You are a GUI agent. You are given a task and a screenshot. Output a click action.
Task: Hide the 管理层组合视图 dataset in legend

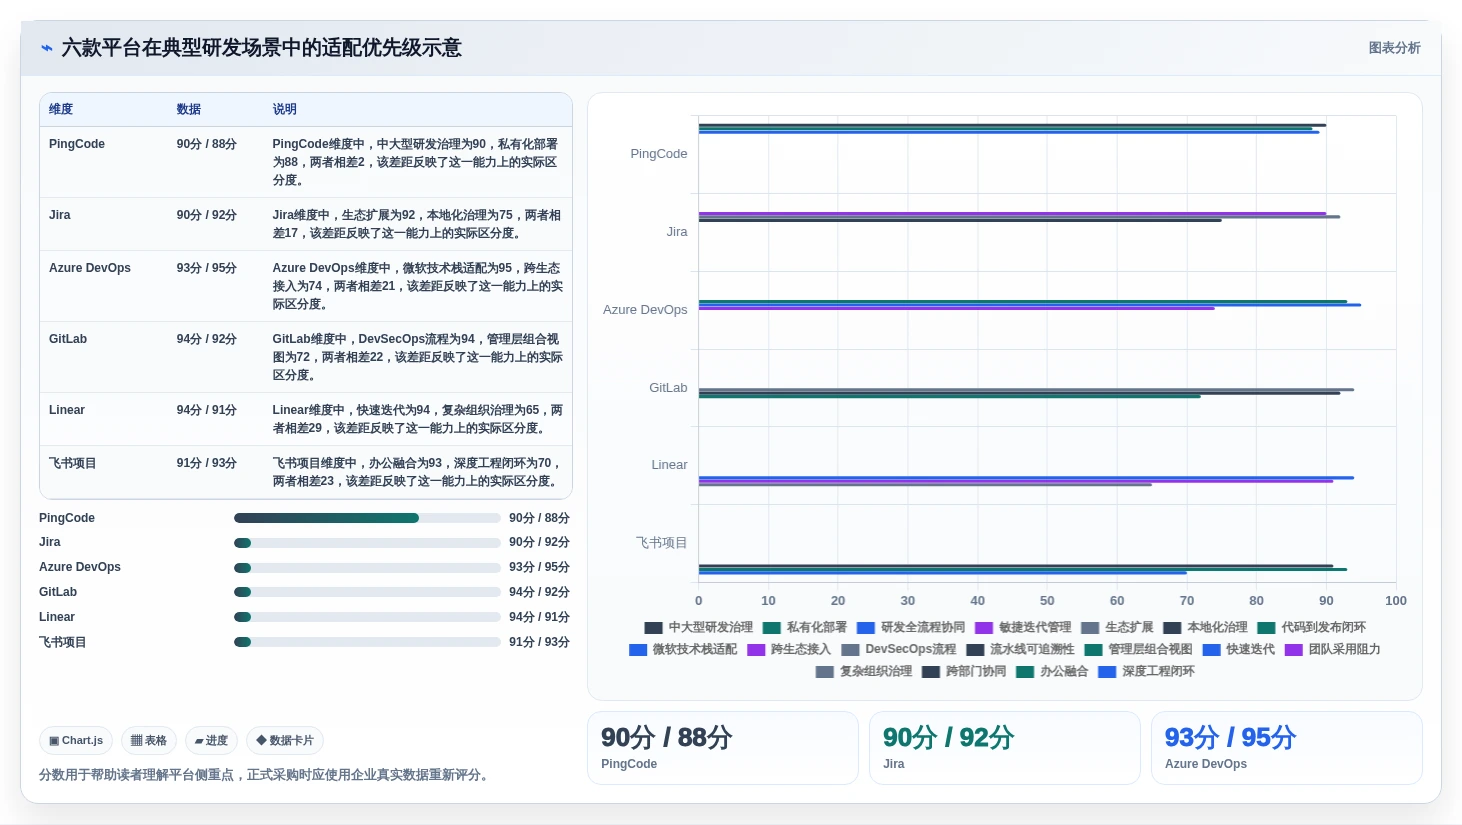click(1139, 650)
